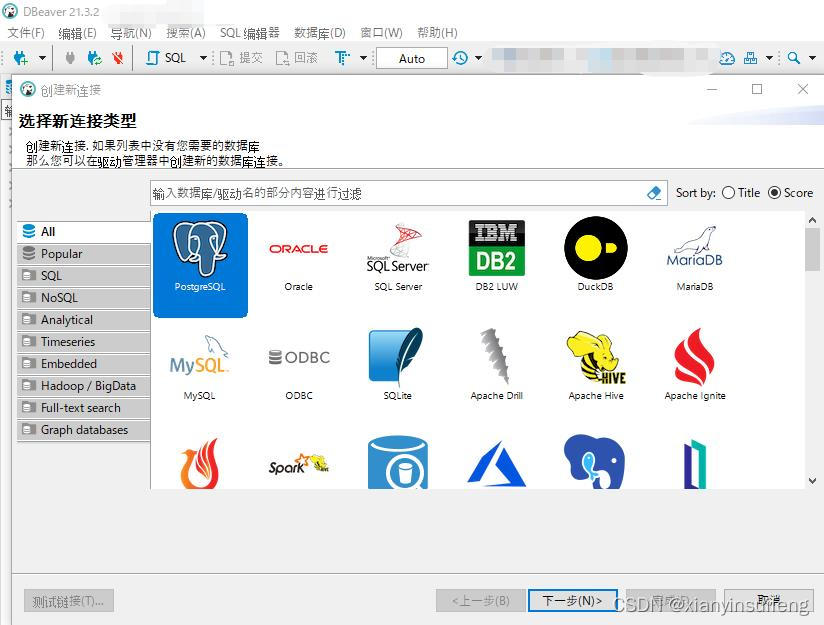Select the blue elephant with fish icon
The height and width of the screenshot is (625, 824).
[x=594, y=462]
